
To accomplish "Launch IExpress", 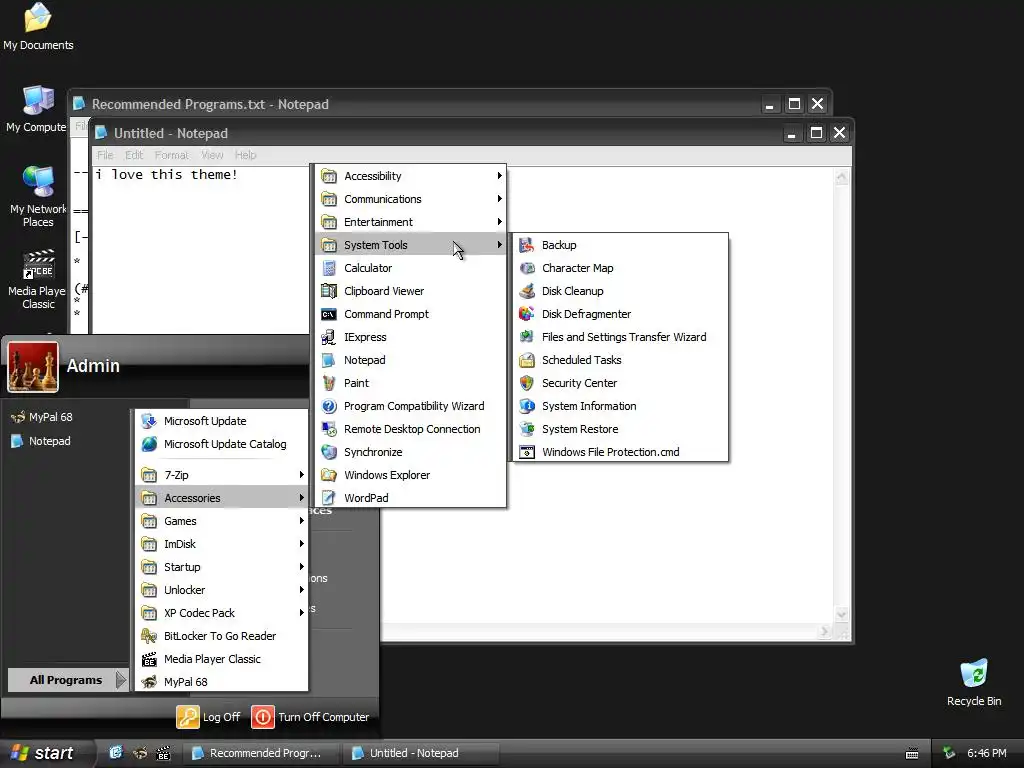I will click(411, 337).
